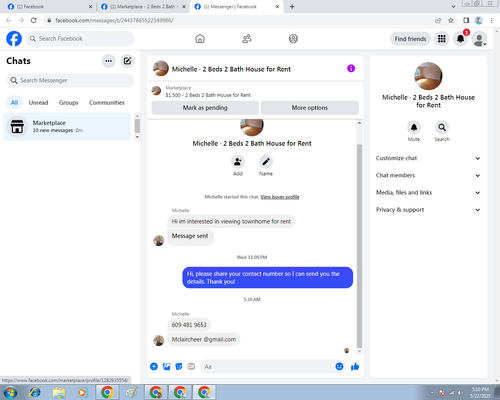500x400 pixels.
Task: Expand Privacy & support section
Action: (428, 210)
